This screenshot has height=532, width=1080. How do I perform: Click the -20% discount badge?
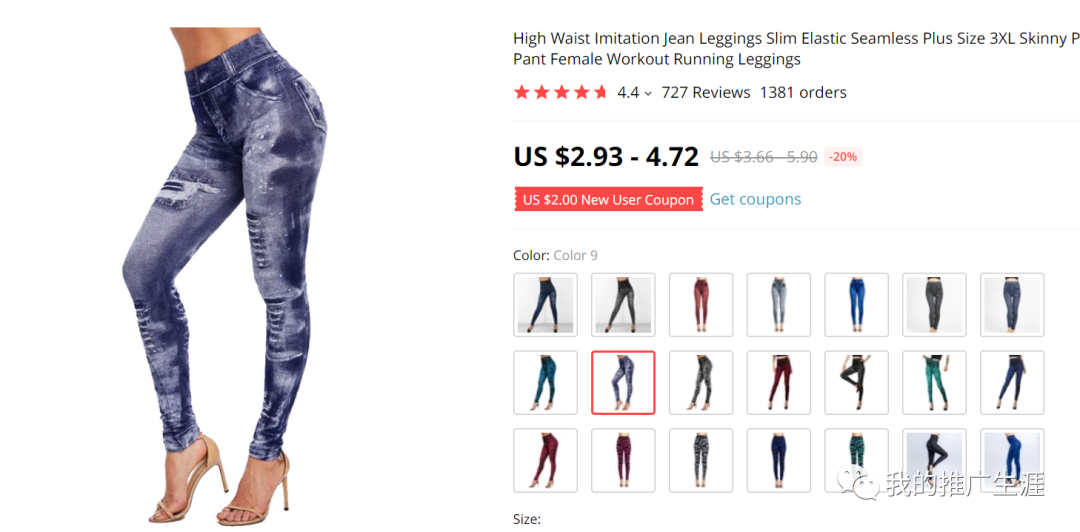(x=843, y=157)
